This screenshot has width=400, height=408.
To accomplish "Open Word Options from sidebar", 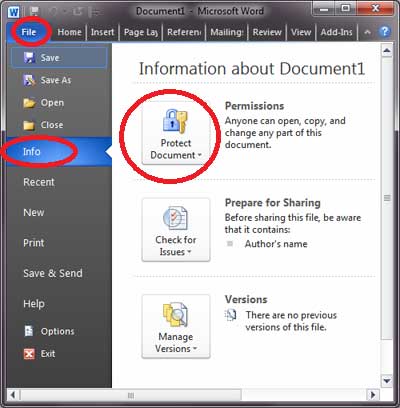I will (x=49, y=331).
